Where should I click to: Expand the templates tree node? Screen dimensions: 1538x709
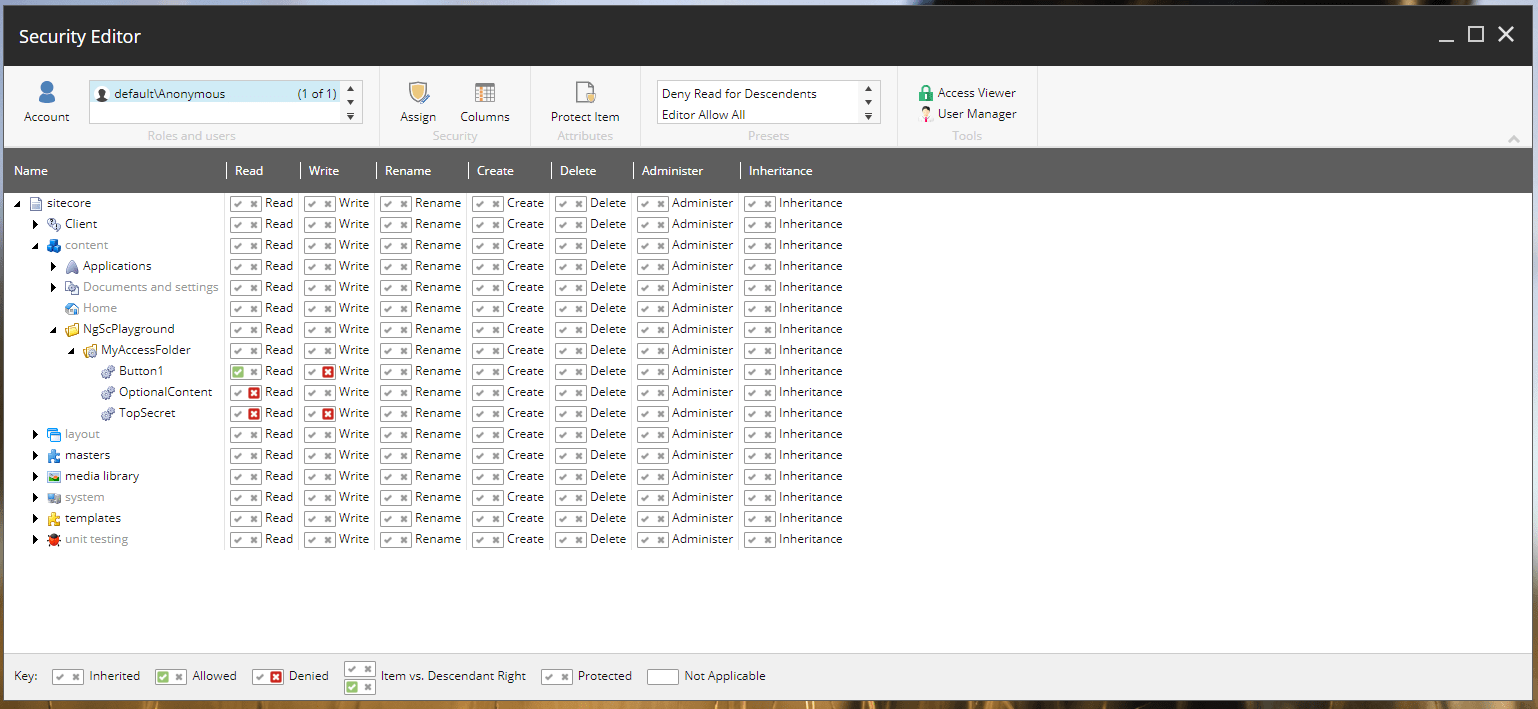35,518
